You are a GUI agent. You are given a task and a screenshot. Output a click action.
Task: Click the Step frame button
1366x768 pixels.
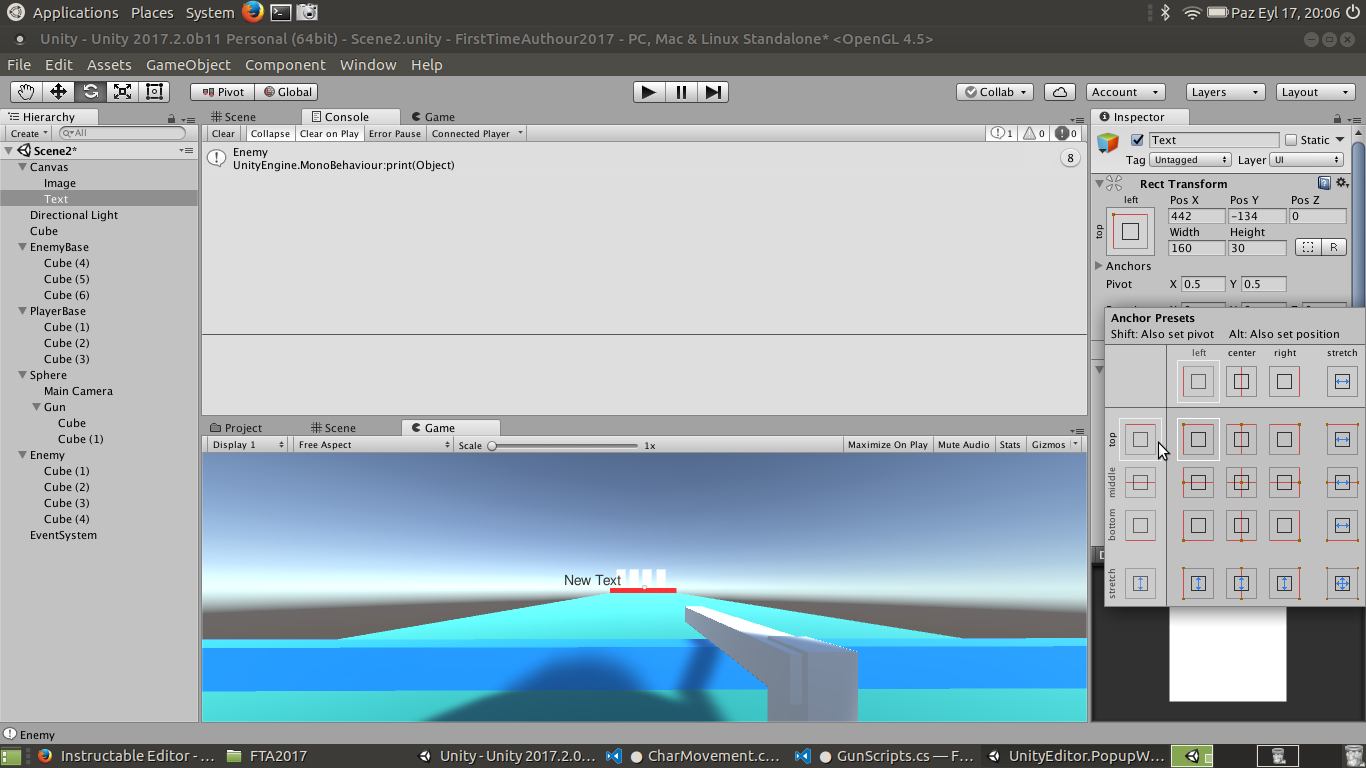[x=713, y=92]
